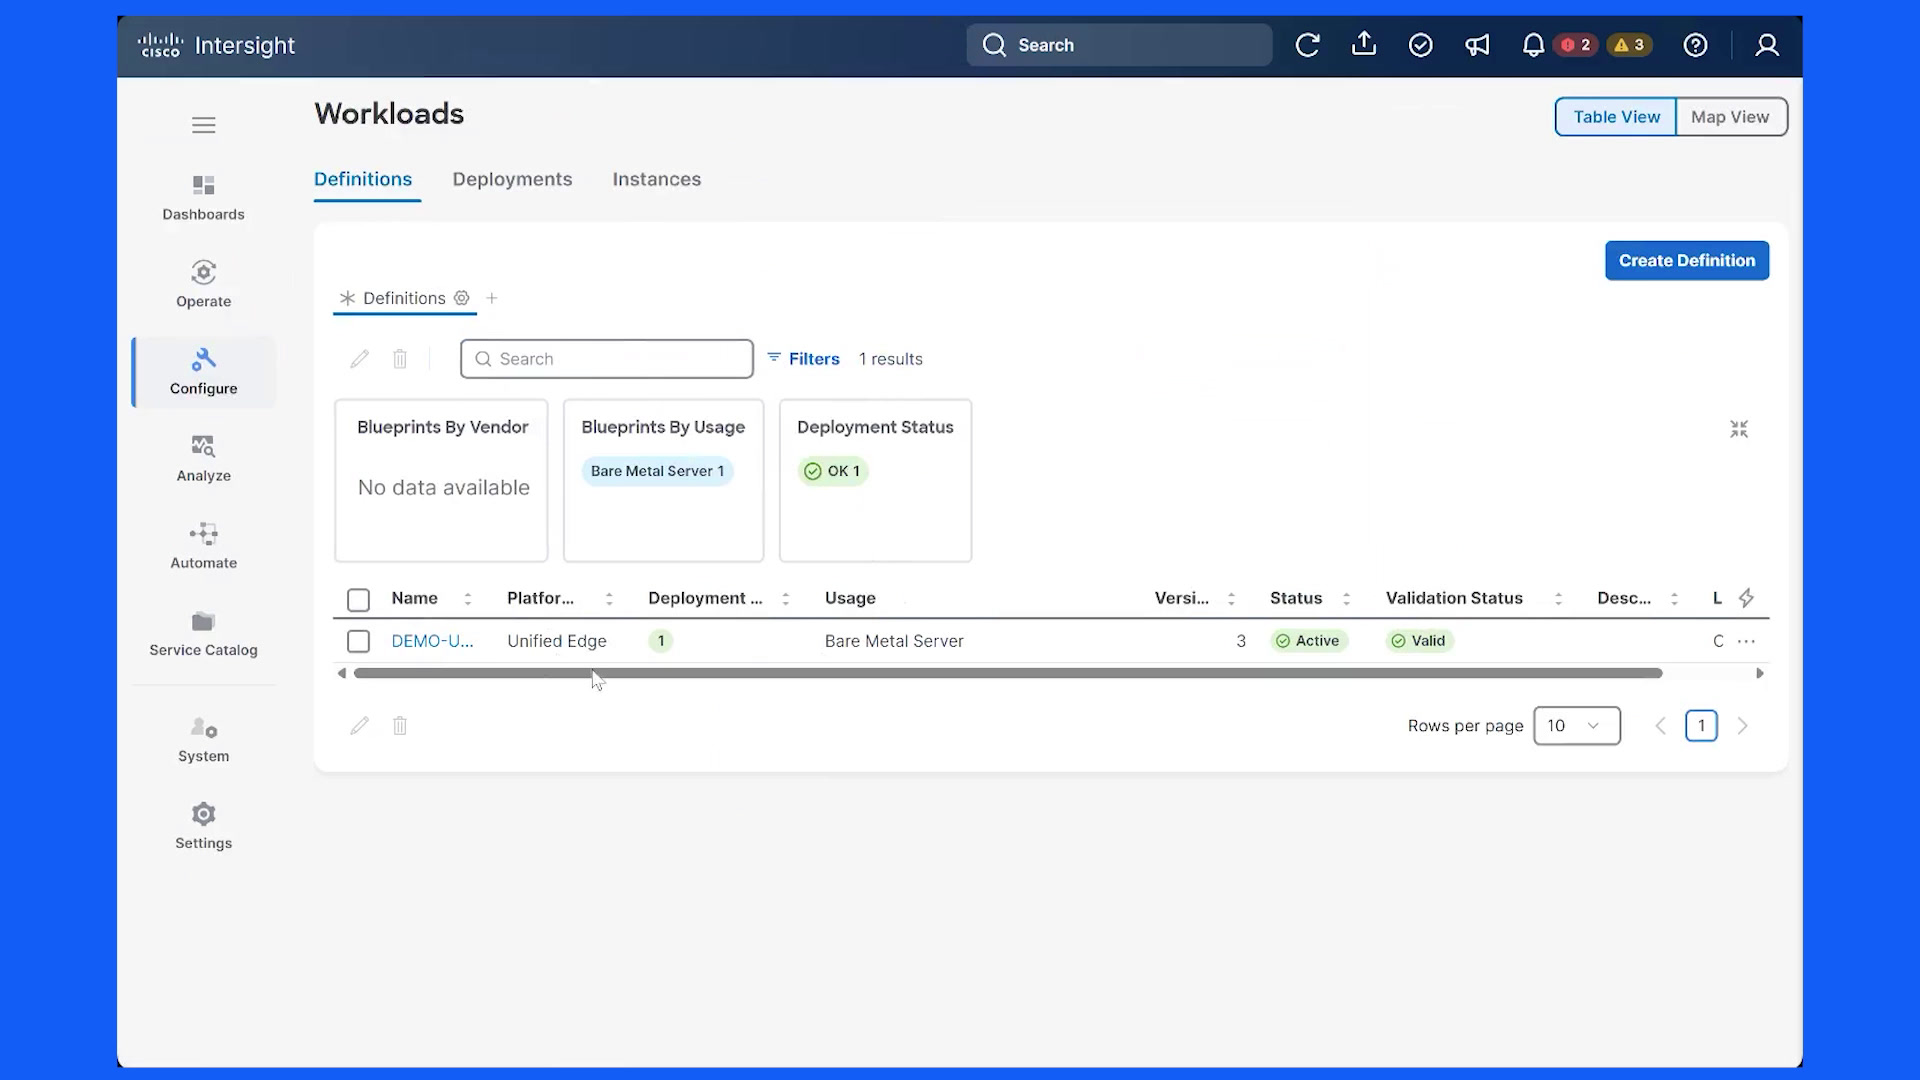Open the announcements megaphone icon
This screenshot has width=1920, height=1080.
[x=1477, y=45]
